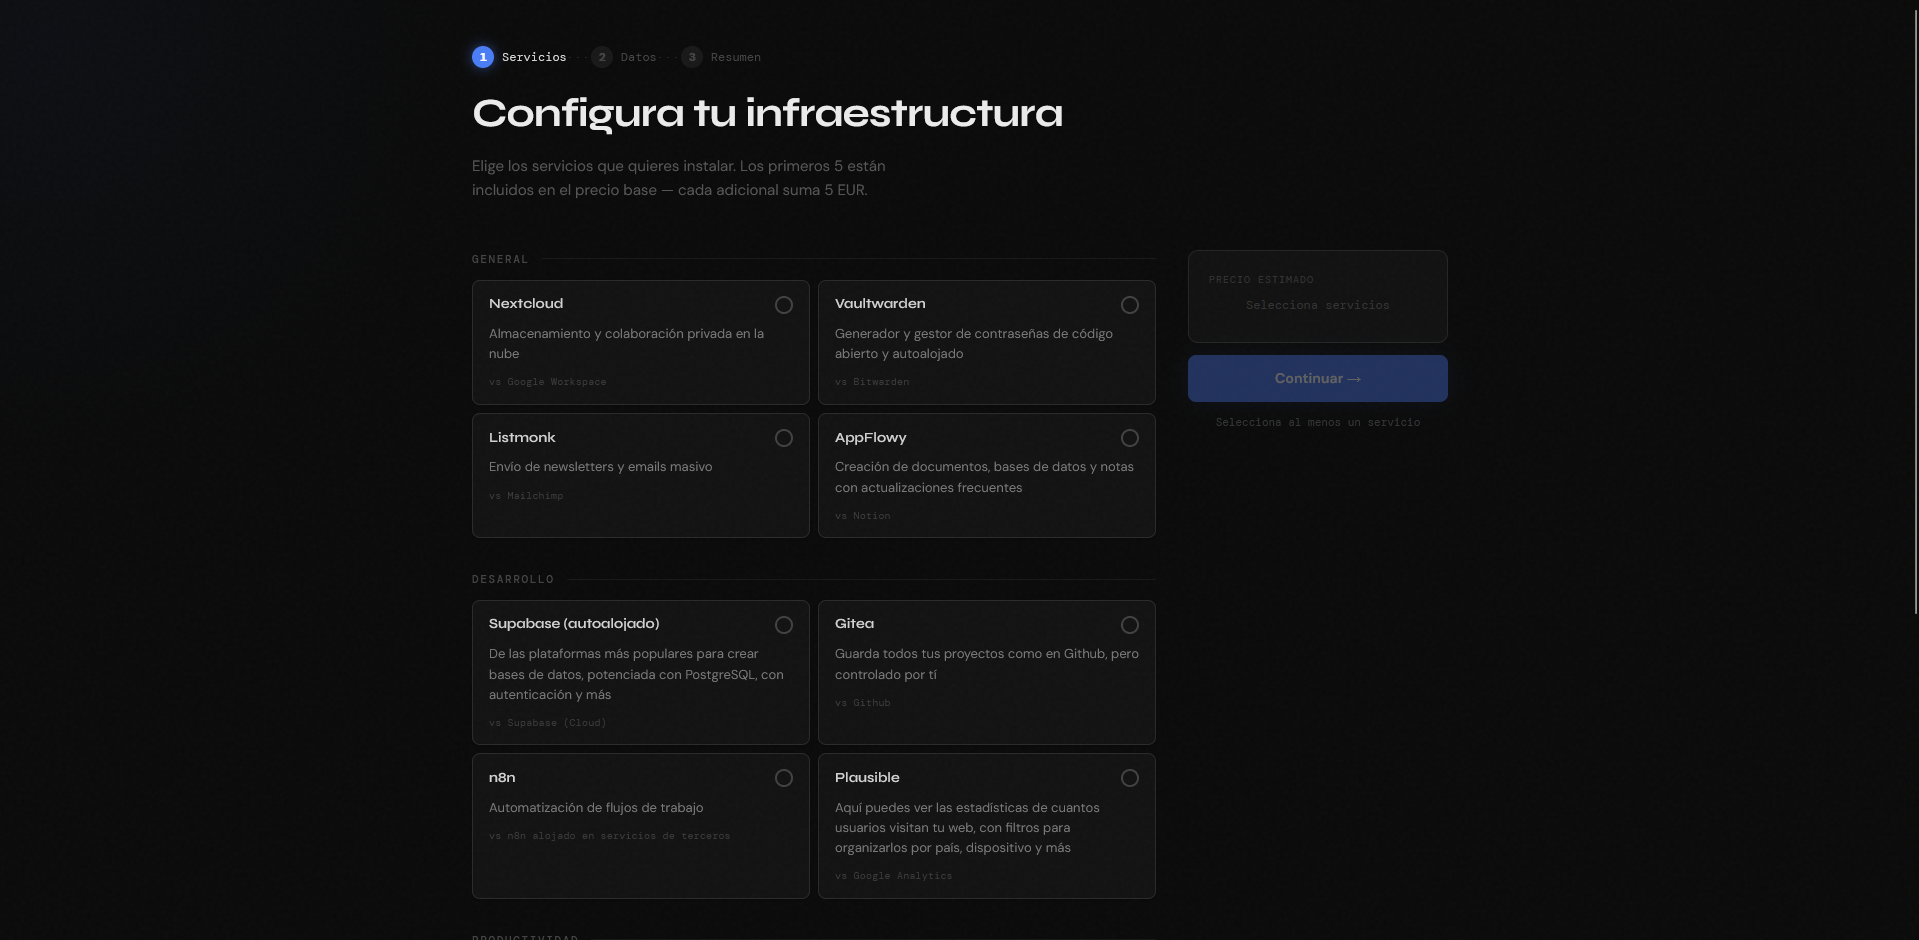Screen dimensions: 1919x940
Task: Click the DESARROLLO section heading
Action: click(x=513, y=579)
